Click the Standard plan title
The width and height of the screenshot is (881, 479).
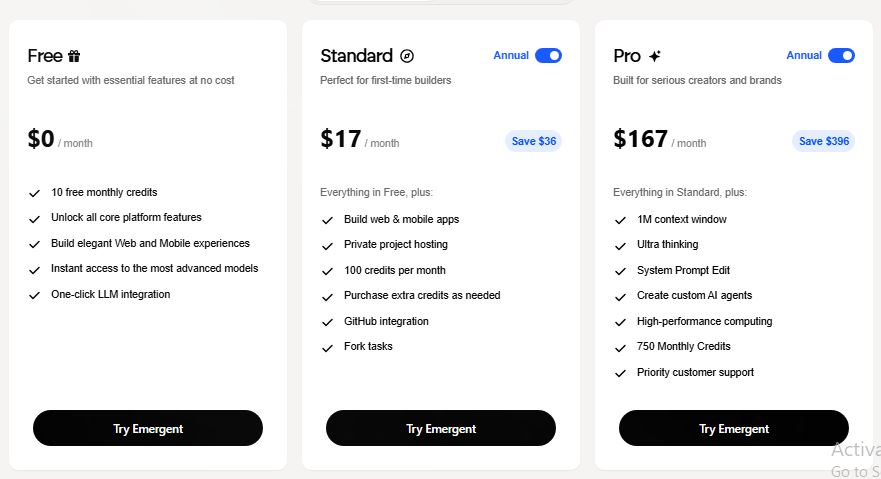[356, 56]
